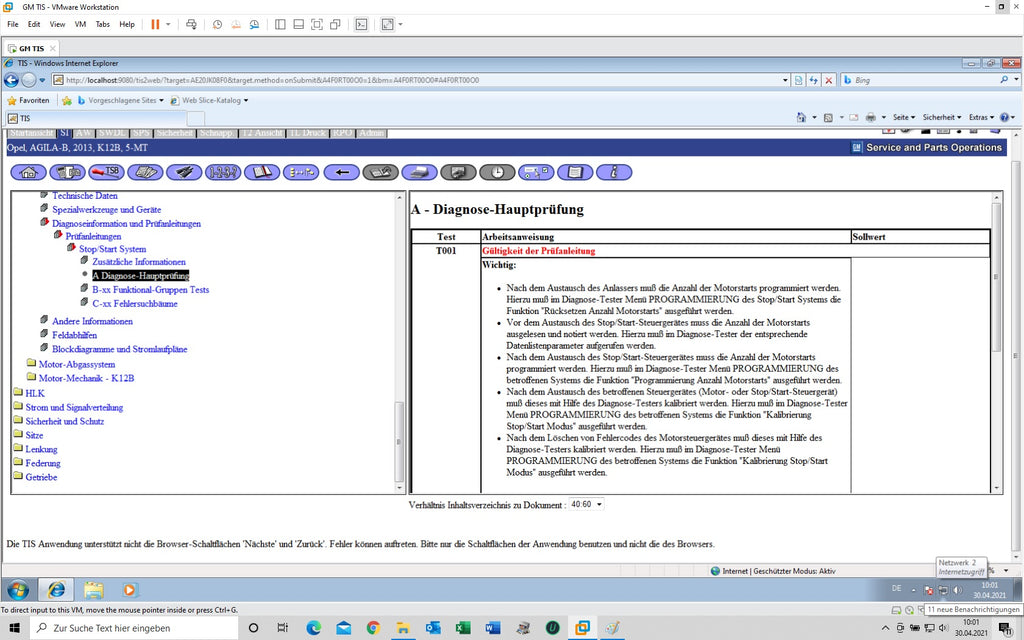Viewport: 1024px width, 640px height.
Task: Open the Motor-Abgassystem folder
Action: point(76,364)
